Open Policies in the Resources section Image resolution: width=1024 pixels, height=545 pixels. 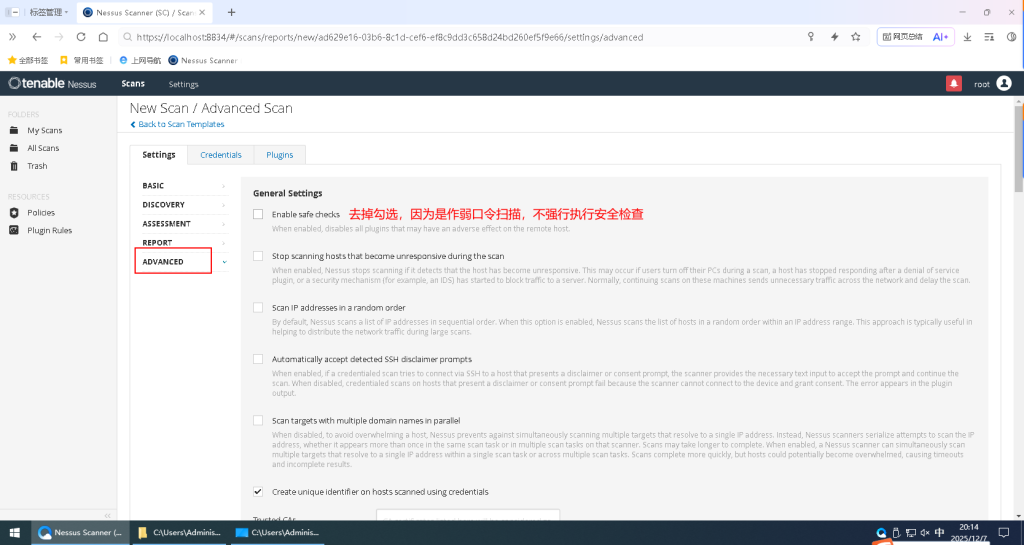click(x=41, y=213)
